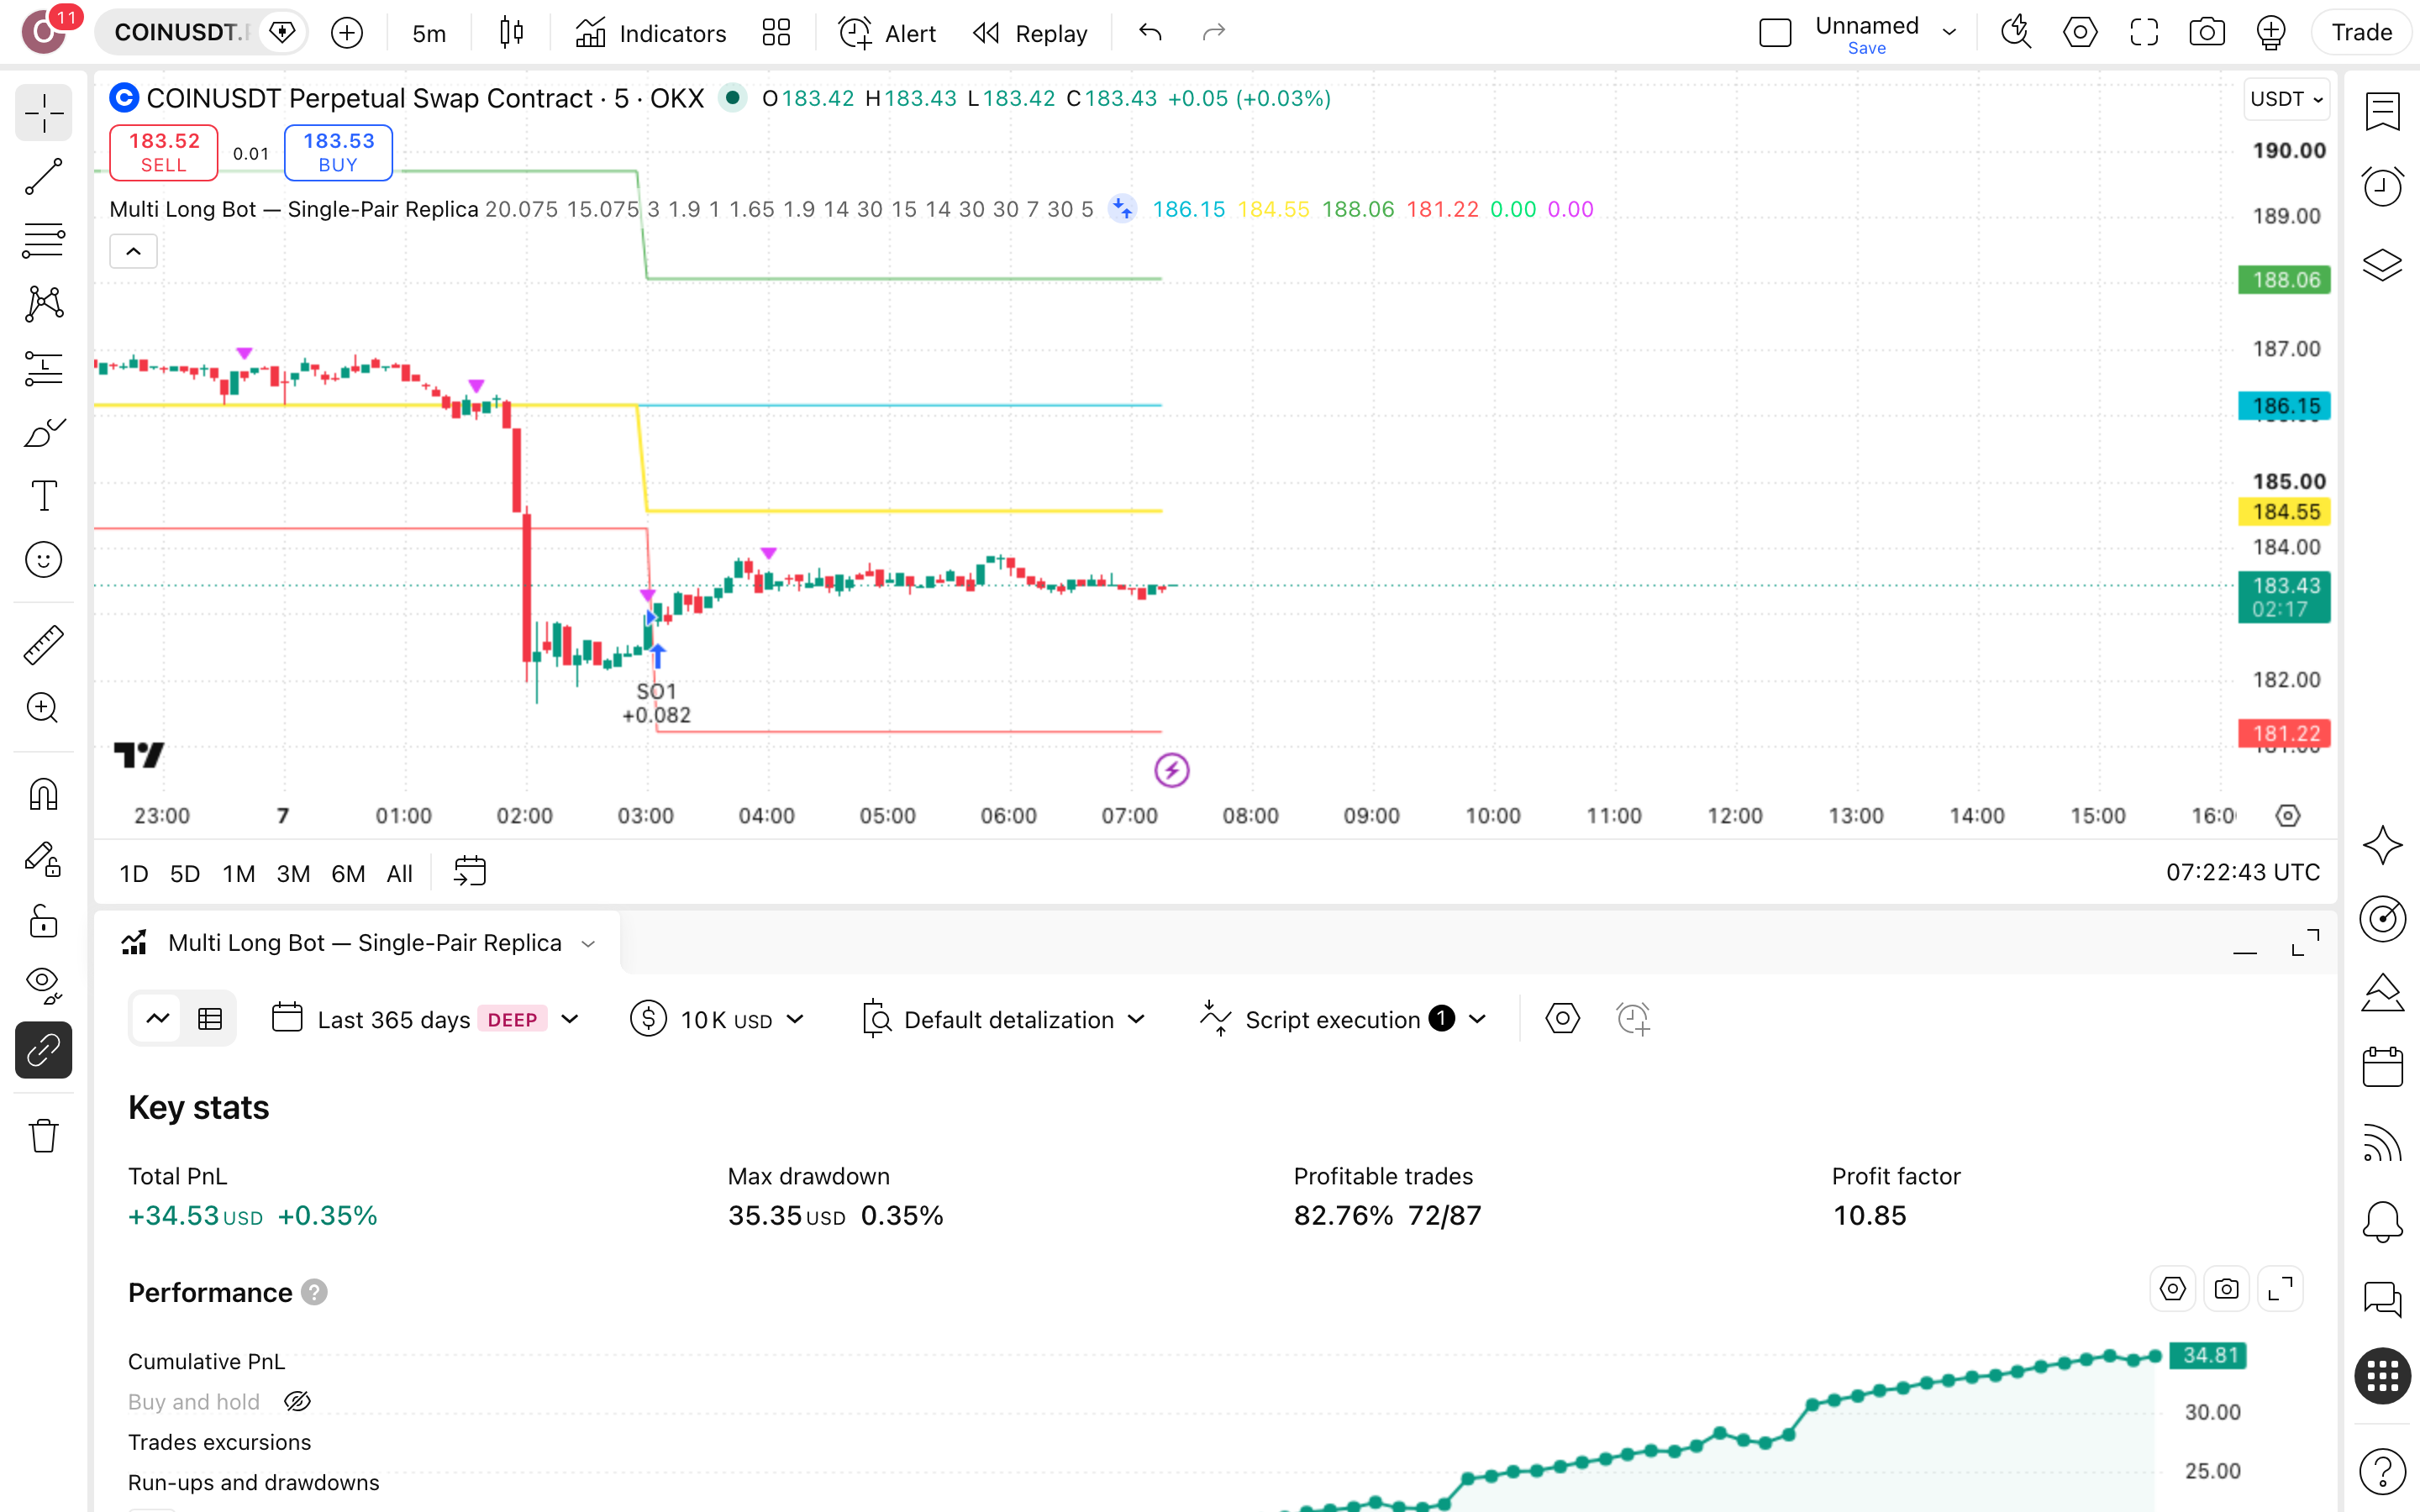Open the Last 365 days range dropdown

click(426, 1019)
